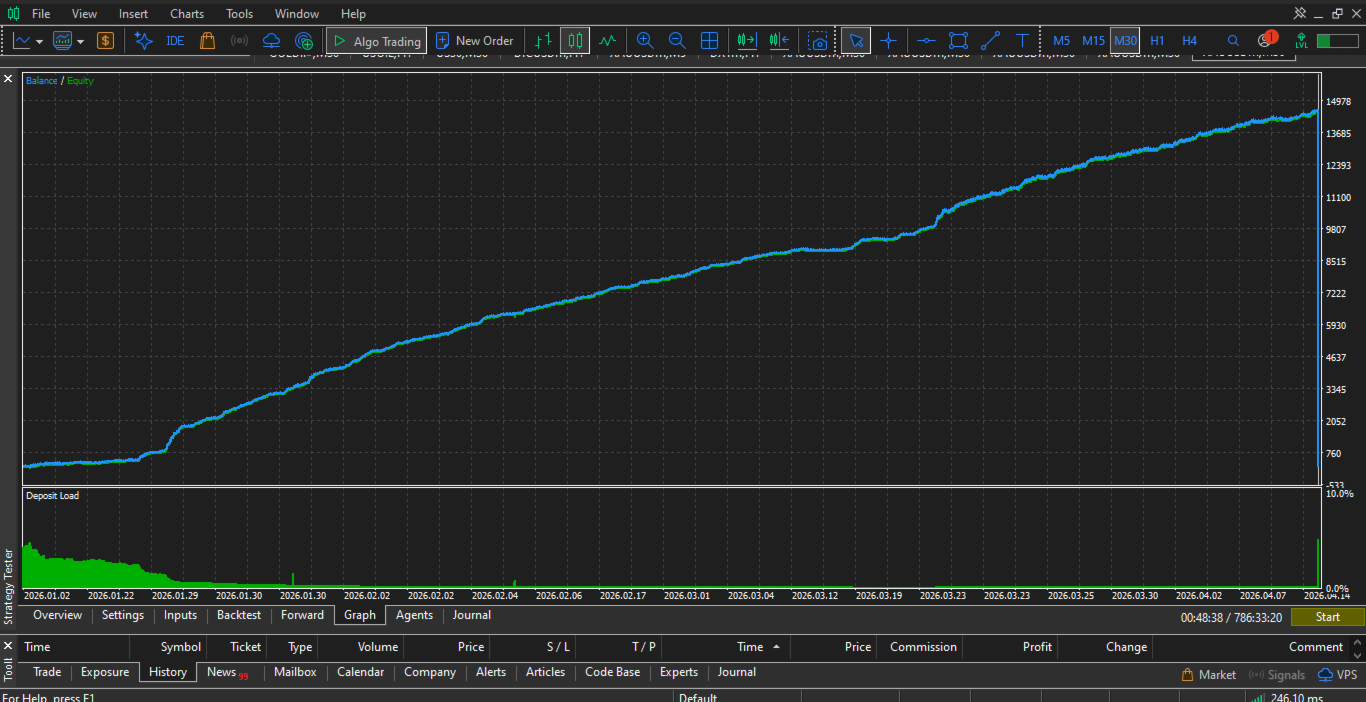Open the File menu
The image size is (1366, 702).
coord(41,14)
